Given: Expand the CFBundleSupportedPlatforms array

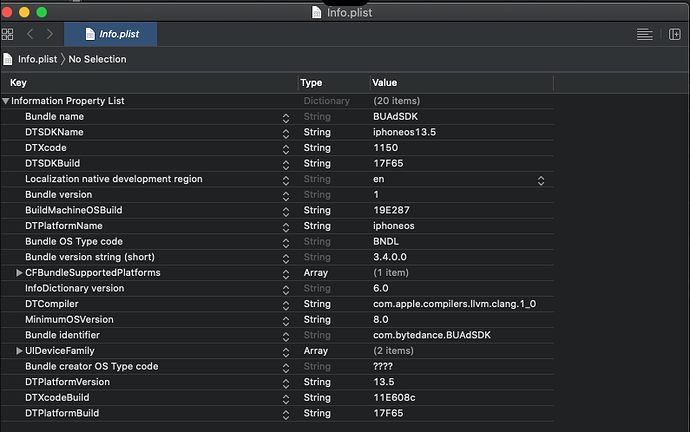Looking at the screenshot, I should click(x=18, y=273).
